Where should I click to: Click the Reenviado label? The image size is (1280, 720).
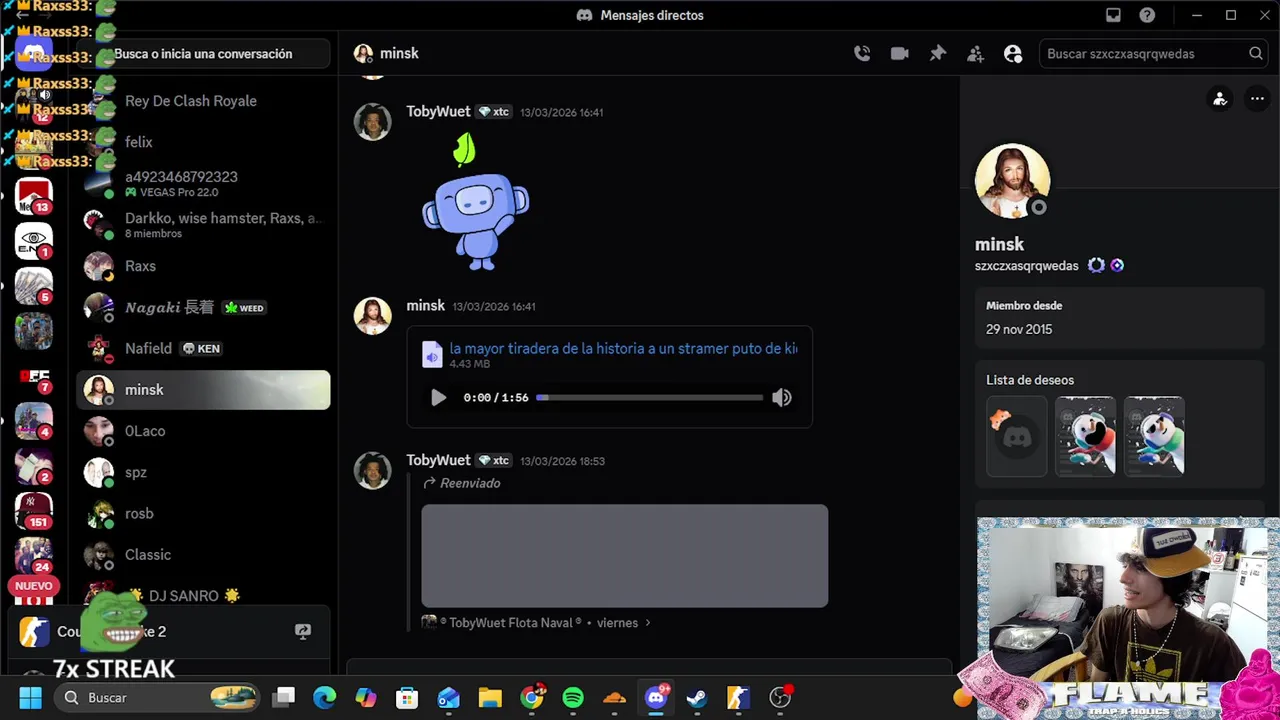pos(470,483)
